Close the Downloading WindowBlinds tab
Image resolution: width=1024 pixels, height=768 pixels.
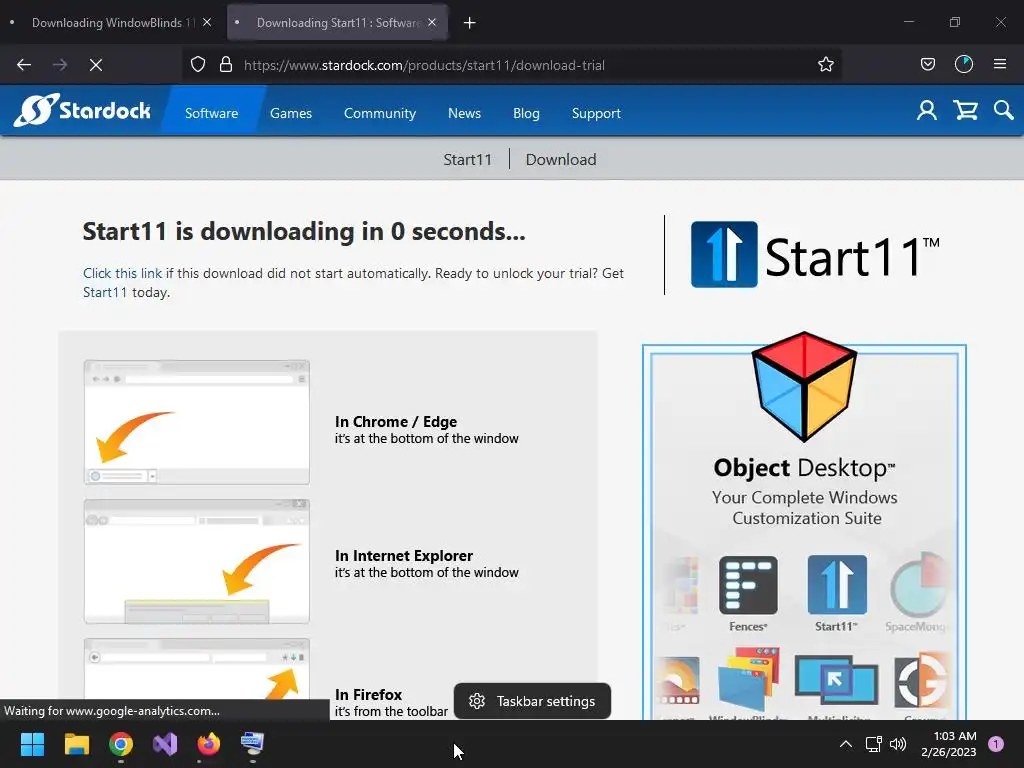(x=207, y=22)
